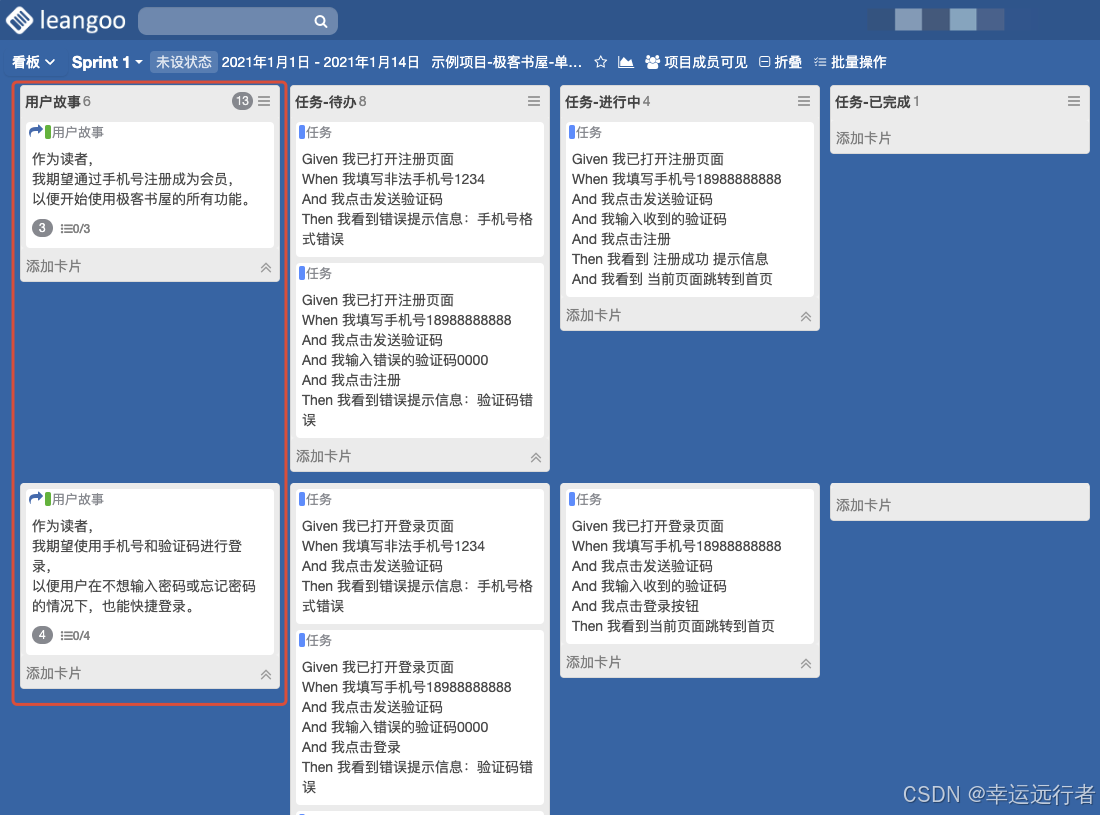Open checklist 0/4 on login story
1100x815 pixels.
pos(75,635)
